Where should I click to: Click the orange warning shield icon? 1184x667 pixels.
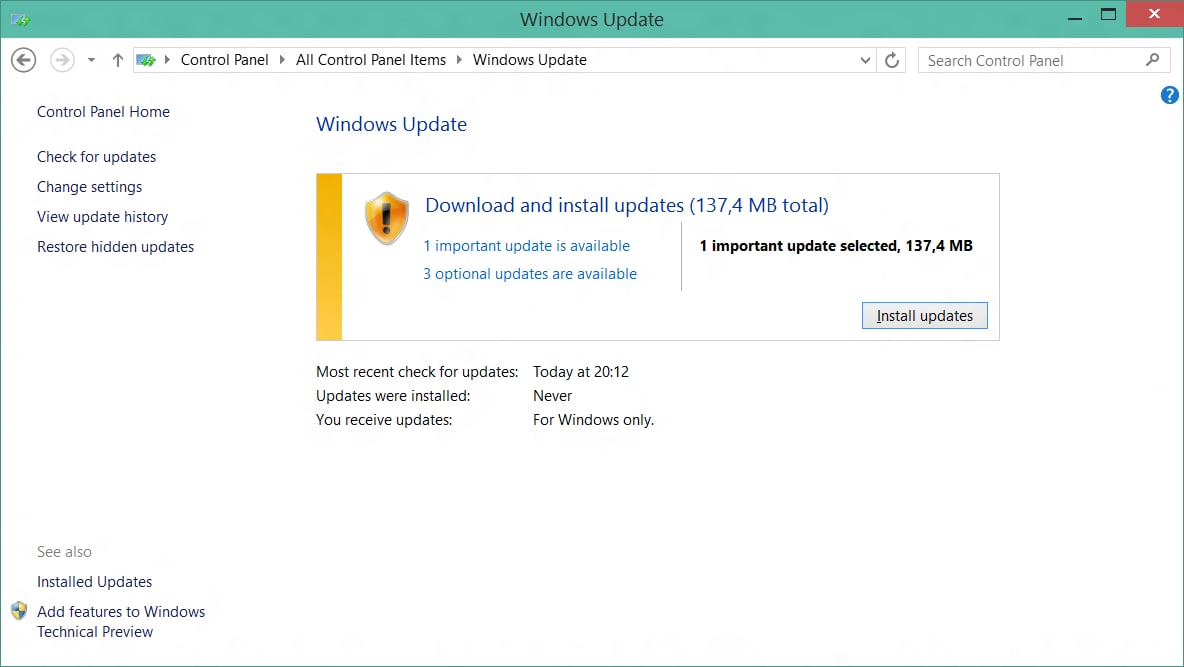tap(387, 218)
